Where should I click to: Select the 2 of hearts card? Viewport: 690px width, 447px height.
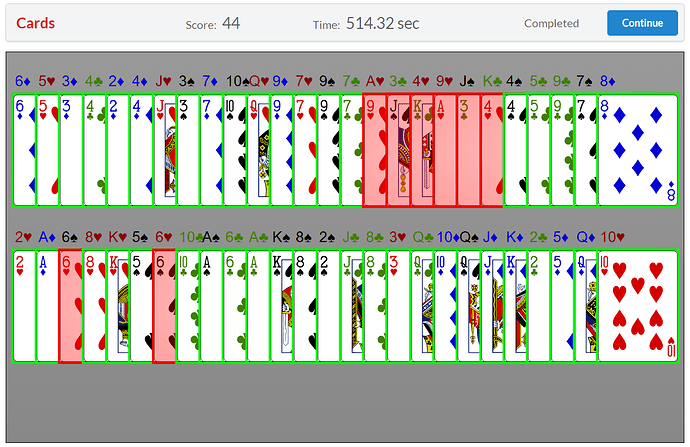click(x=25, y=306)
